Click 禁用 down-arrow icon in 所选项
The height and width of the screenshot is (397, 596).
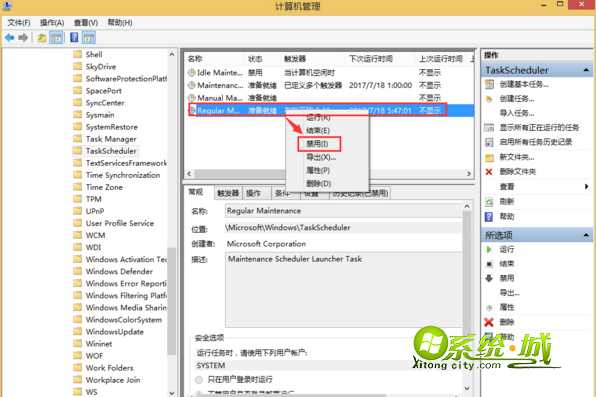tap(489, 278)
